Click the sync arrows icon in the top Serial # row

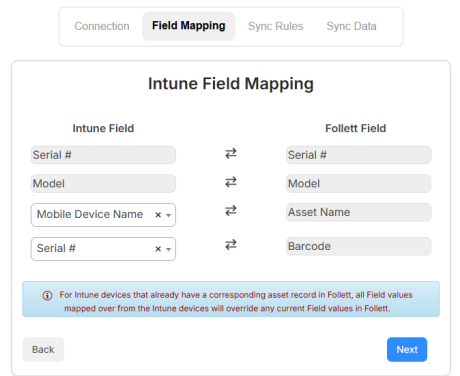pos(231,153)
